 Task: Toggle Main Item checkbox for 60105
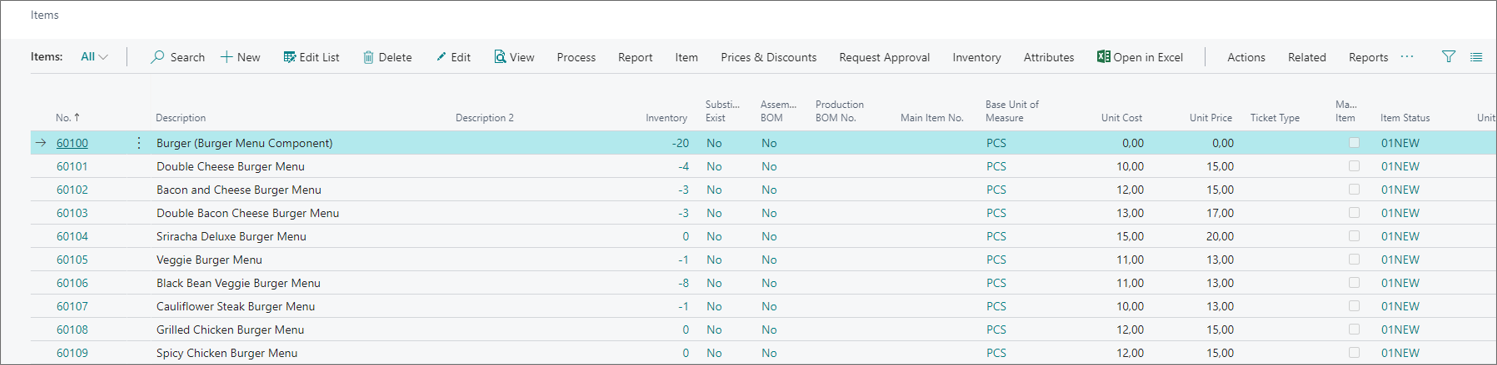point(1354,259)
